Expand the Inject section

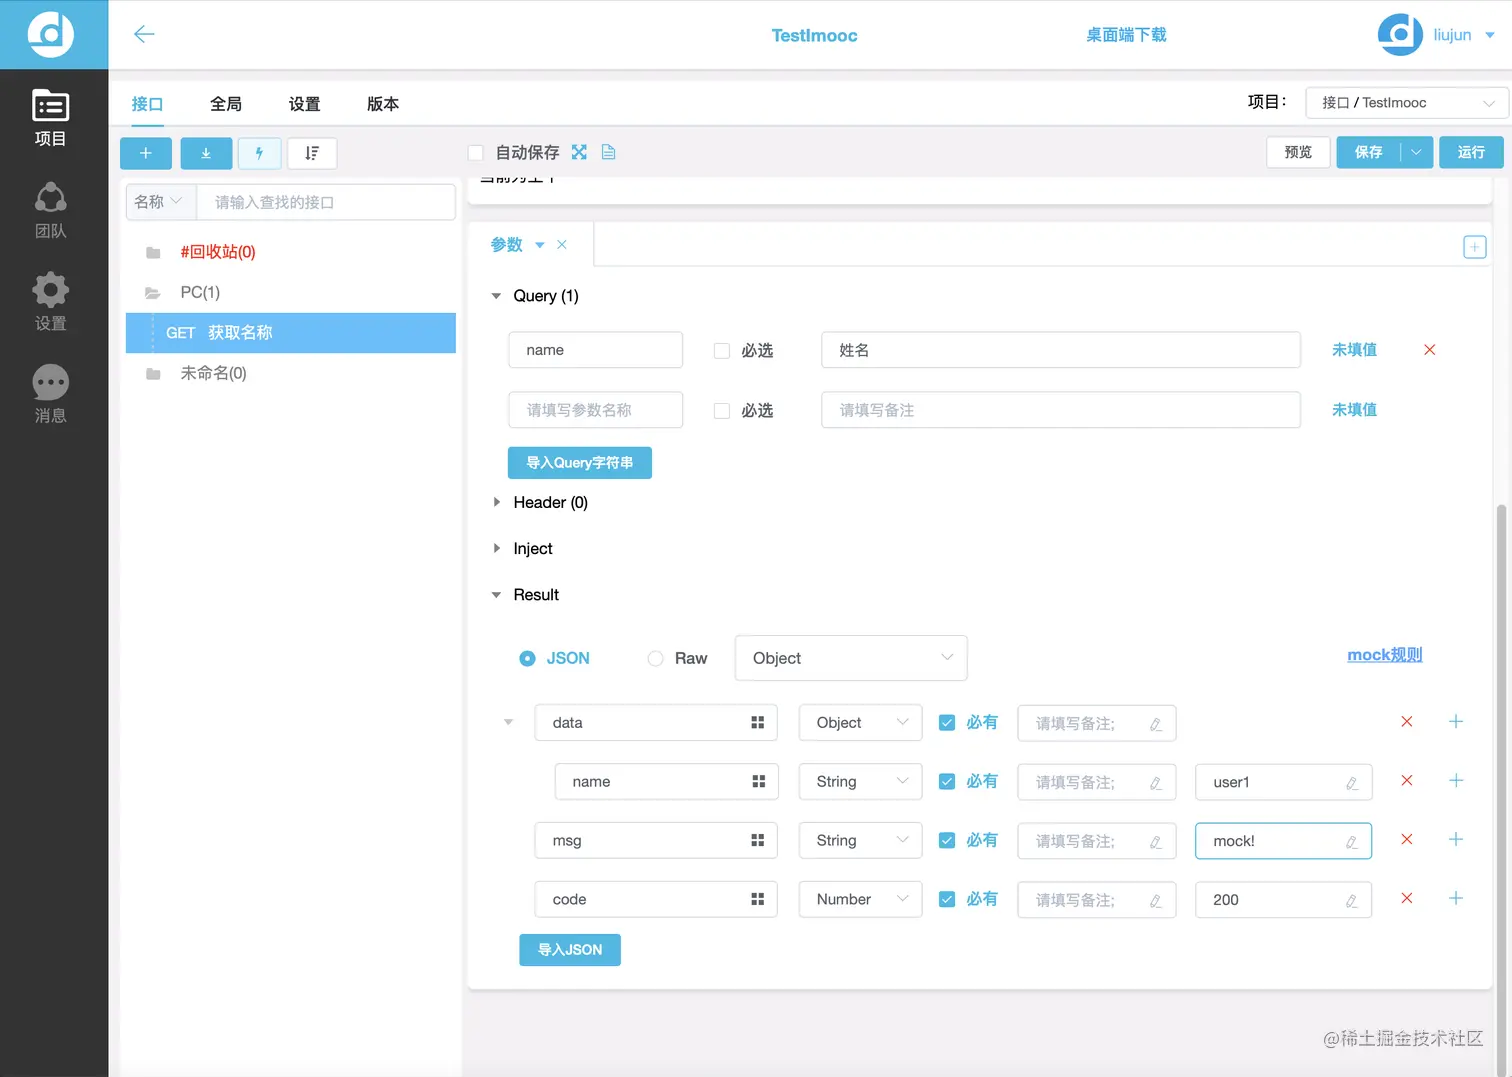click(x=496, y=548)
